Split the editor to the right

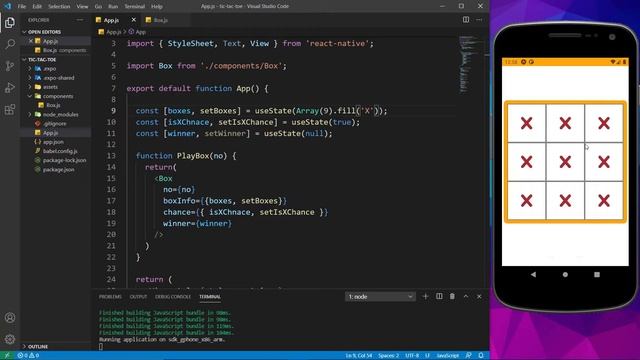point(466,20)
